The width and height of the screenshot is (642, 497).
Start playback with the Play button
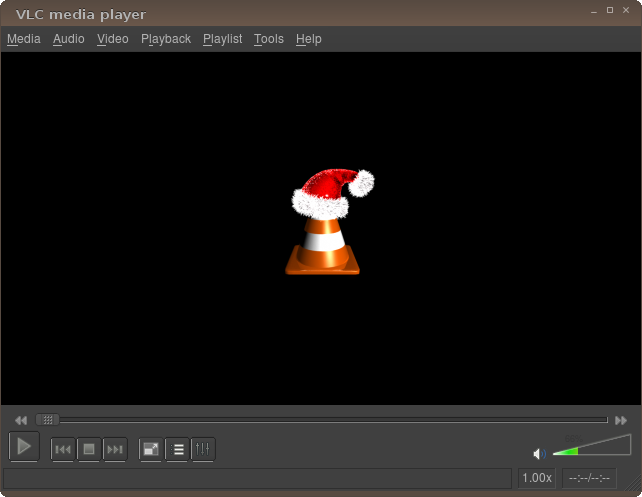tap(24, 446)
